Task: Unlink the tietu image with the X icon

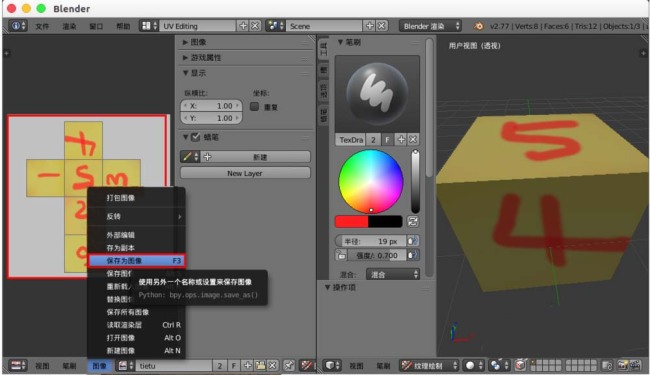Action: (272, 365)
